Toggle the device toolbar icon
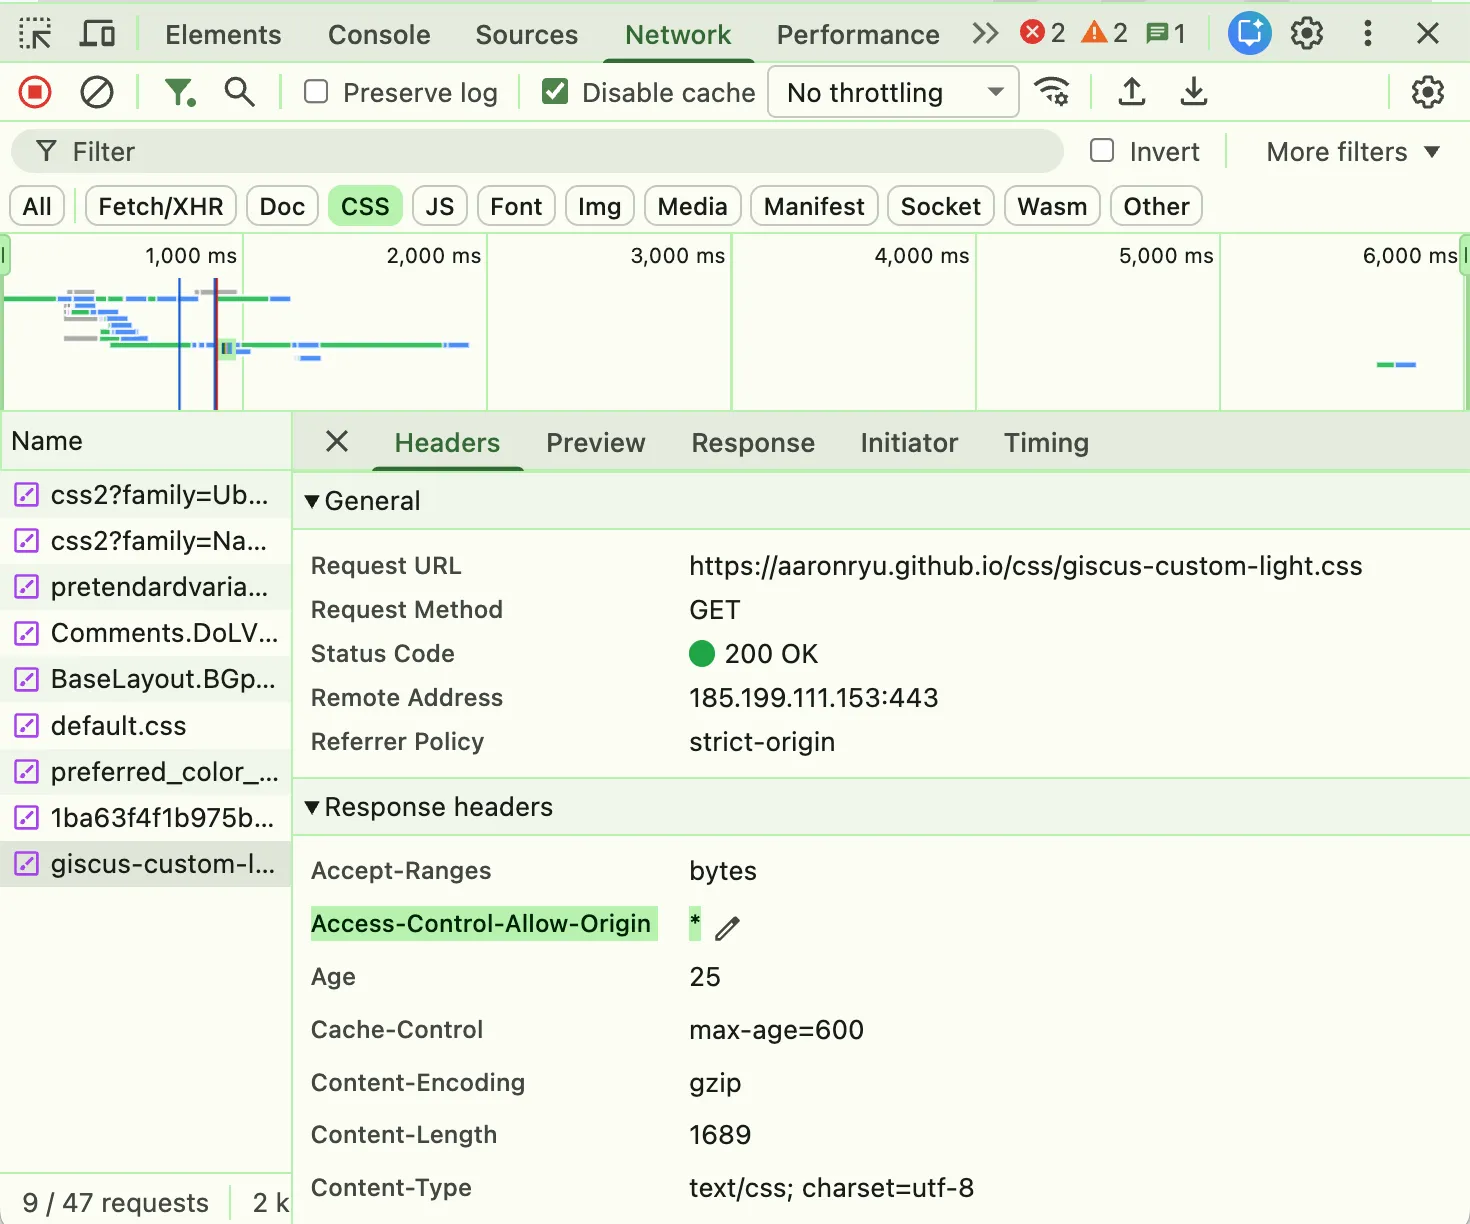 click(x=97, y=34)
